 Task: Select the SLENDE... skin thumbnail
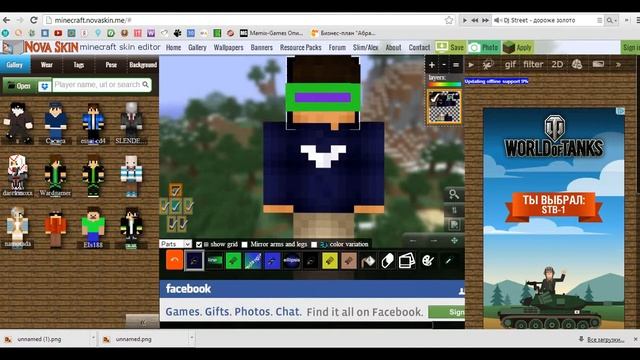(131, 122)
